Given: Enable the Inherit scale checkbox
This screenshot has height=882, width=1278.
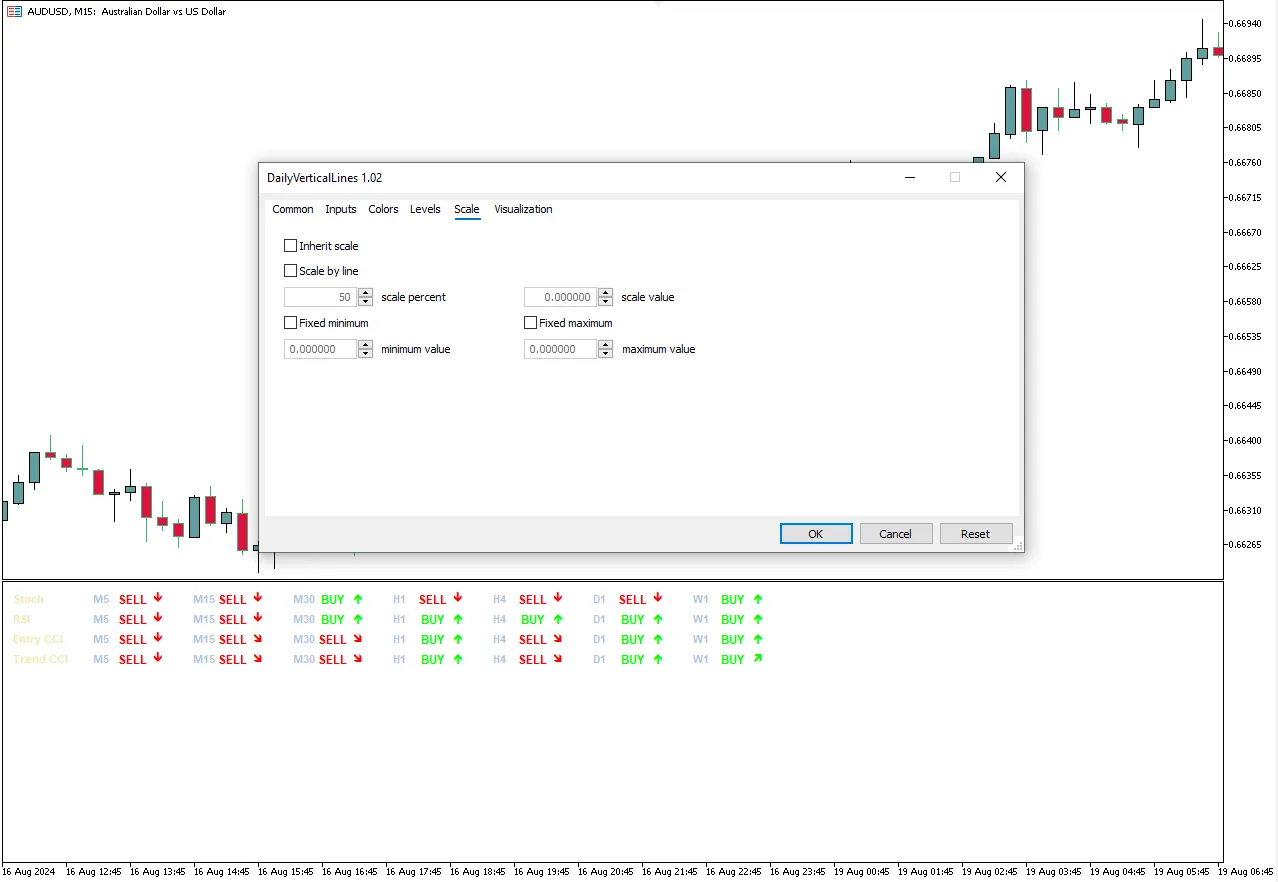Looking at the screenshot, I should [x=291, y=246].
